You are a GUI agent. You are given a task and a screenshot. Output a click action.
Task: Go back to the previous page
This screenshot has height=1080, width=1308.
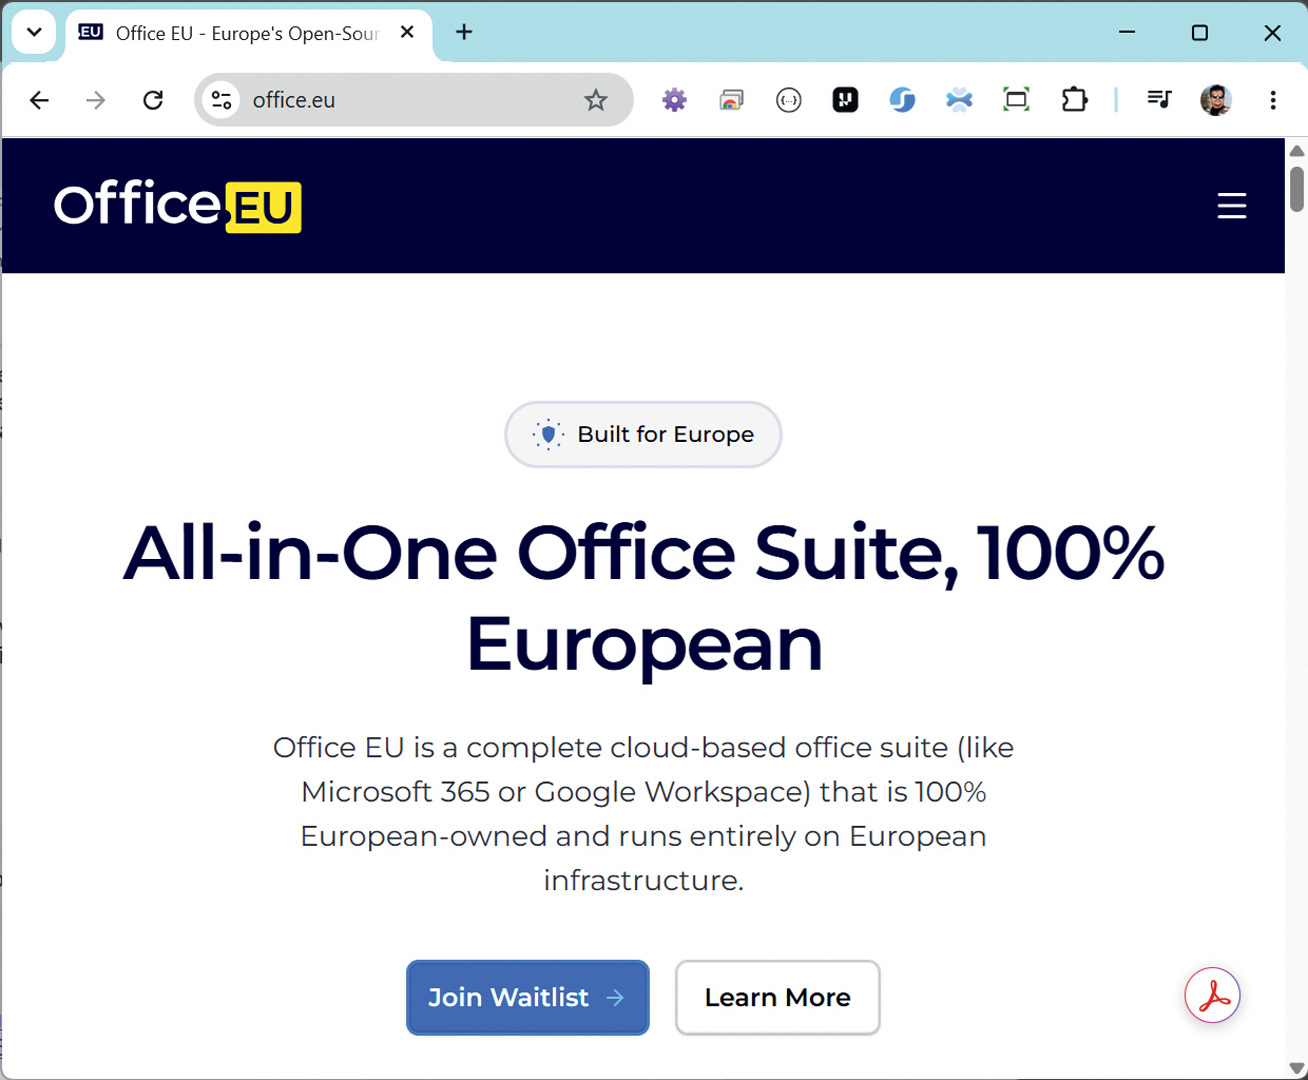pos(39,100)
